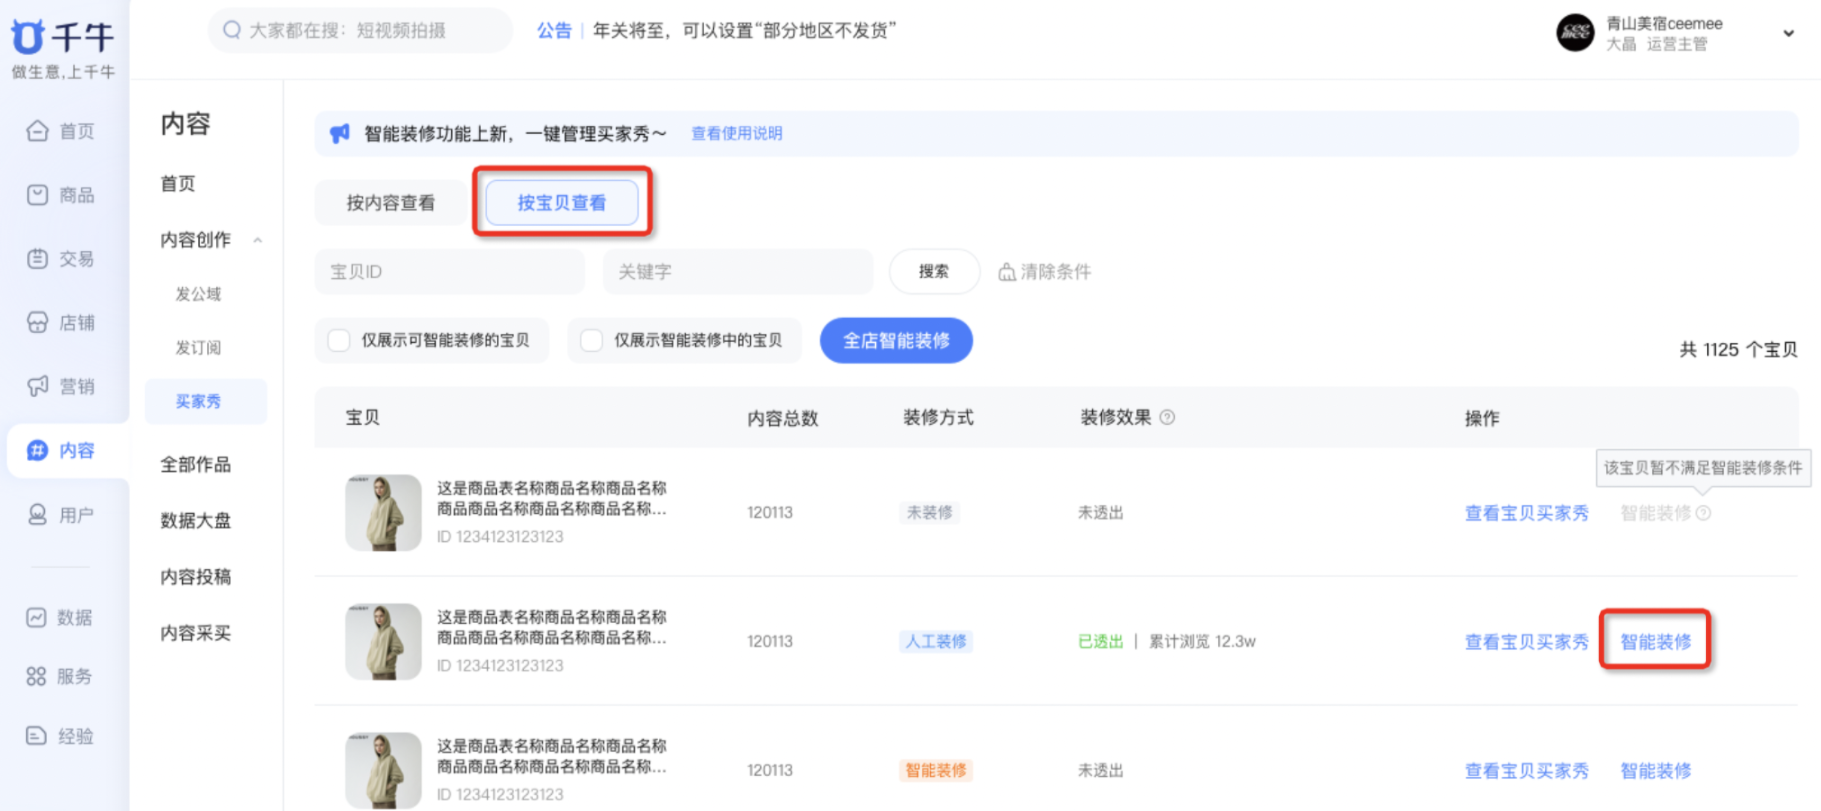Click product thumbnail in the 人工装修 row
Viewport: 1821px width, 811px height.
click(383, 641)
